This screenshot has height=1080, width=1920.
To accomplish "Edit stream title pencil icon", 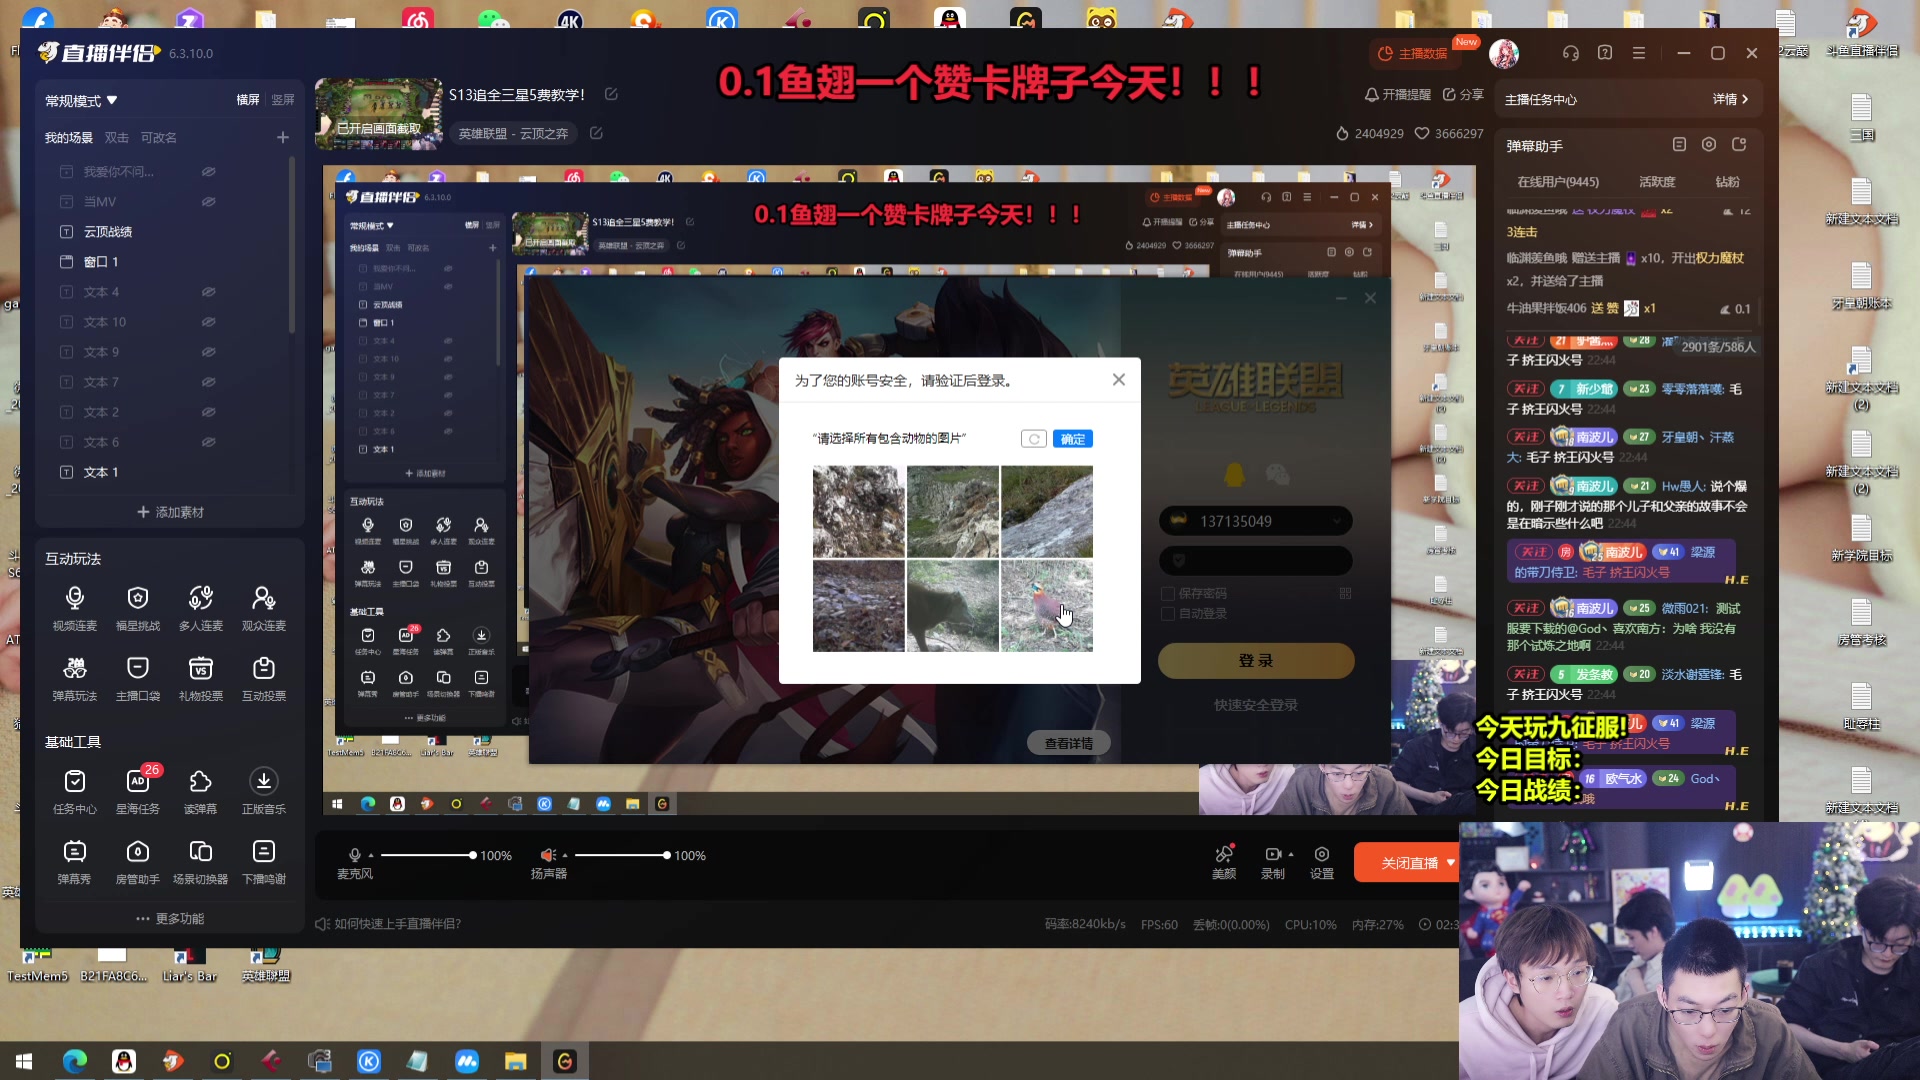I will 611,94.
